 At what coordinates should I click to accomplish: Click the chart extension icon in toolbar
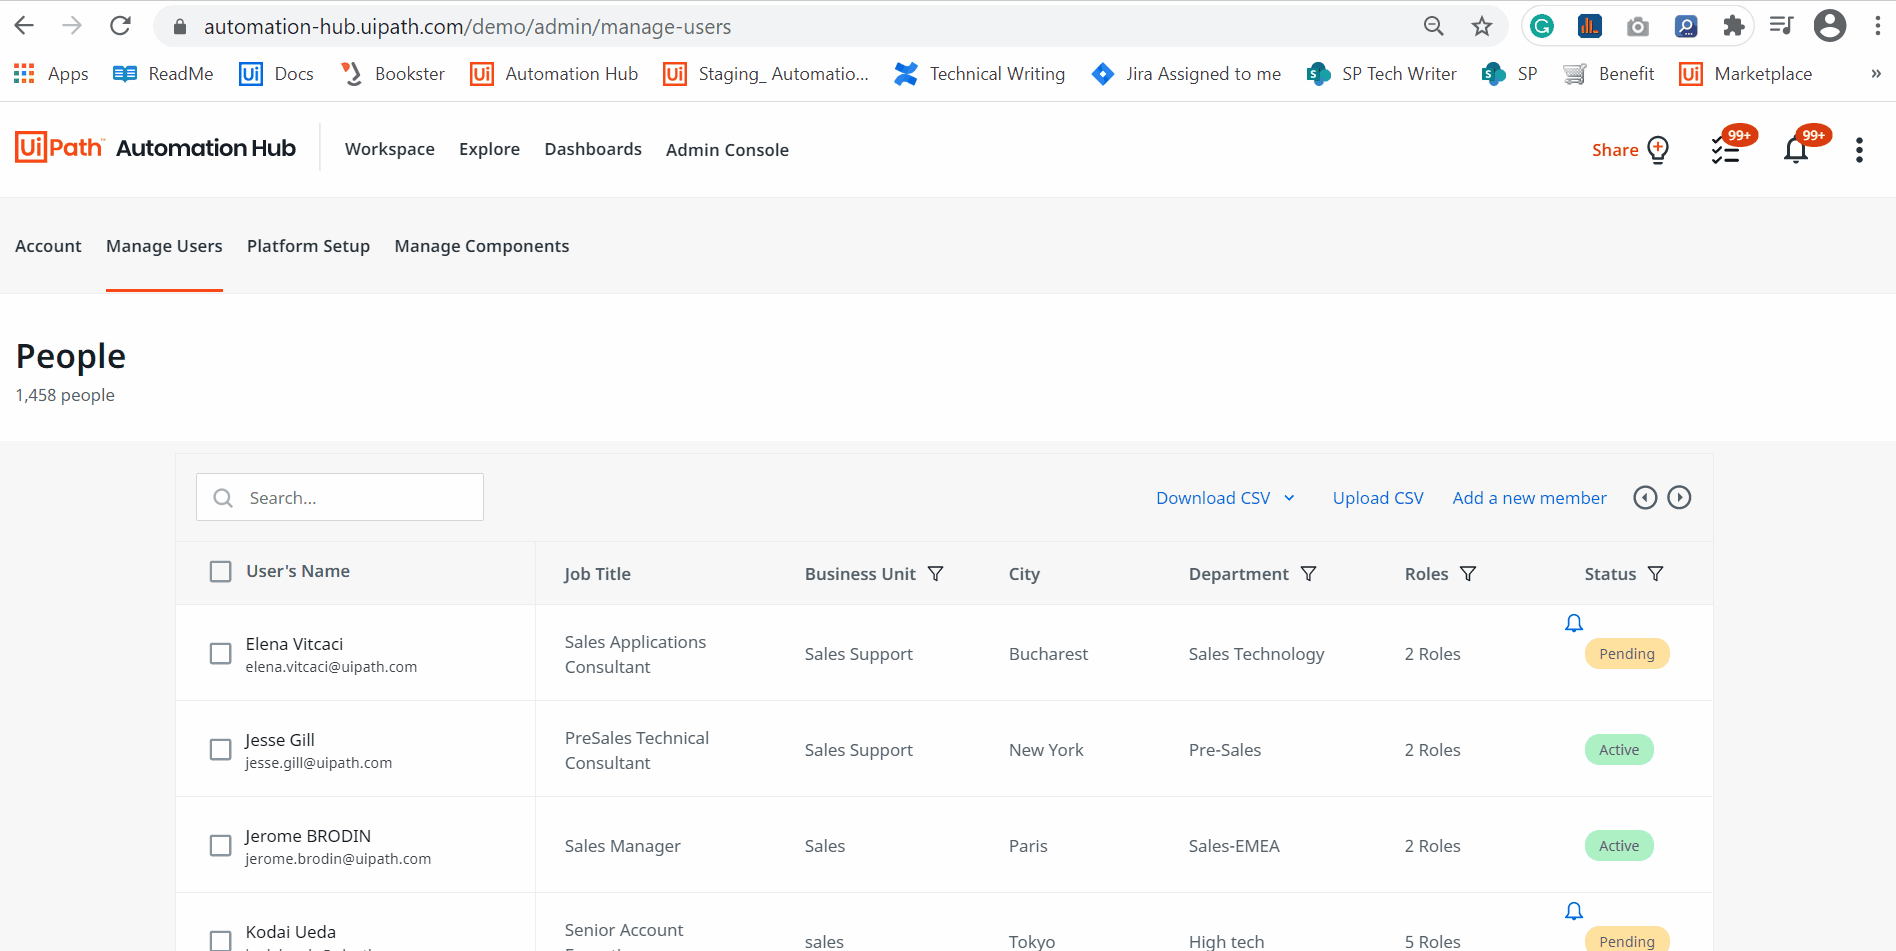click(x=1590, y=26)
